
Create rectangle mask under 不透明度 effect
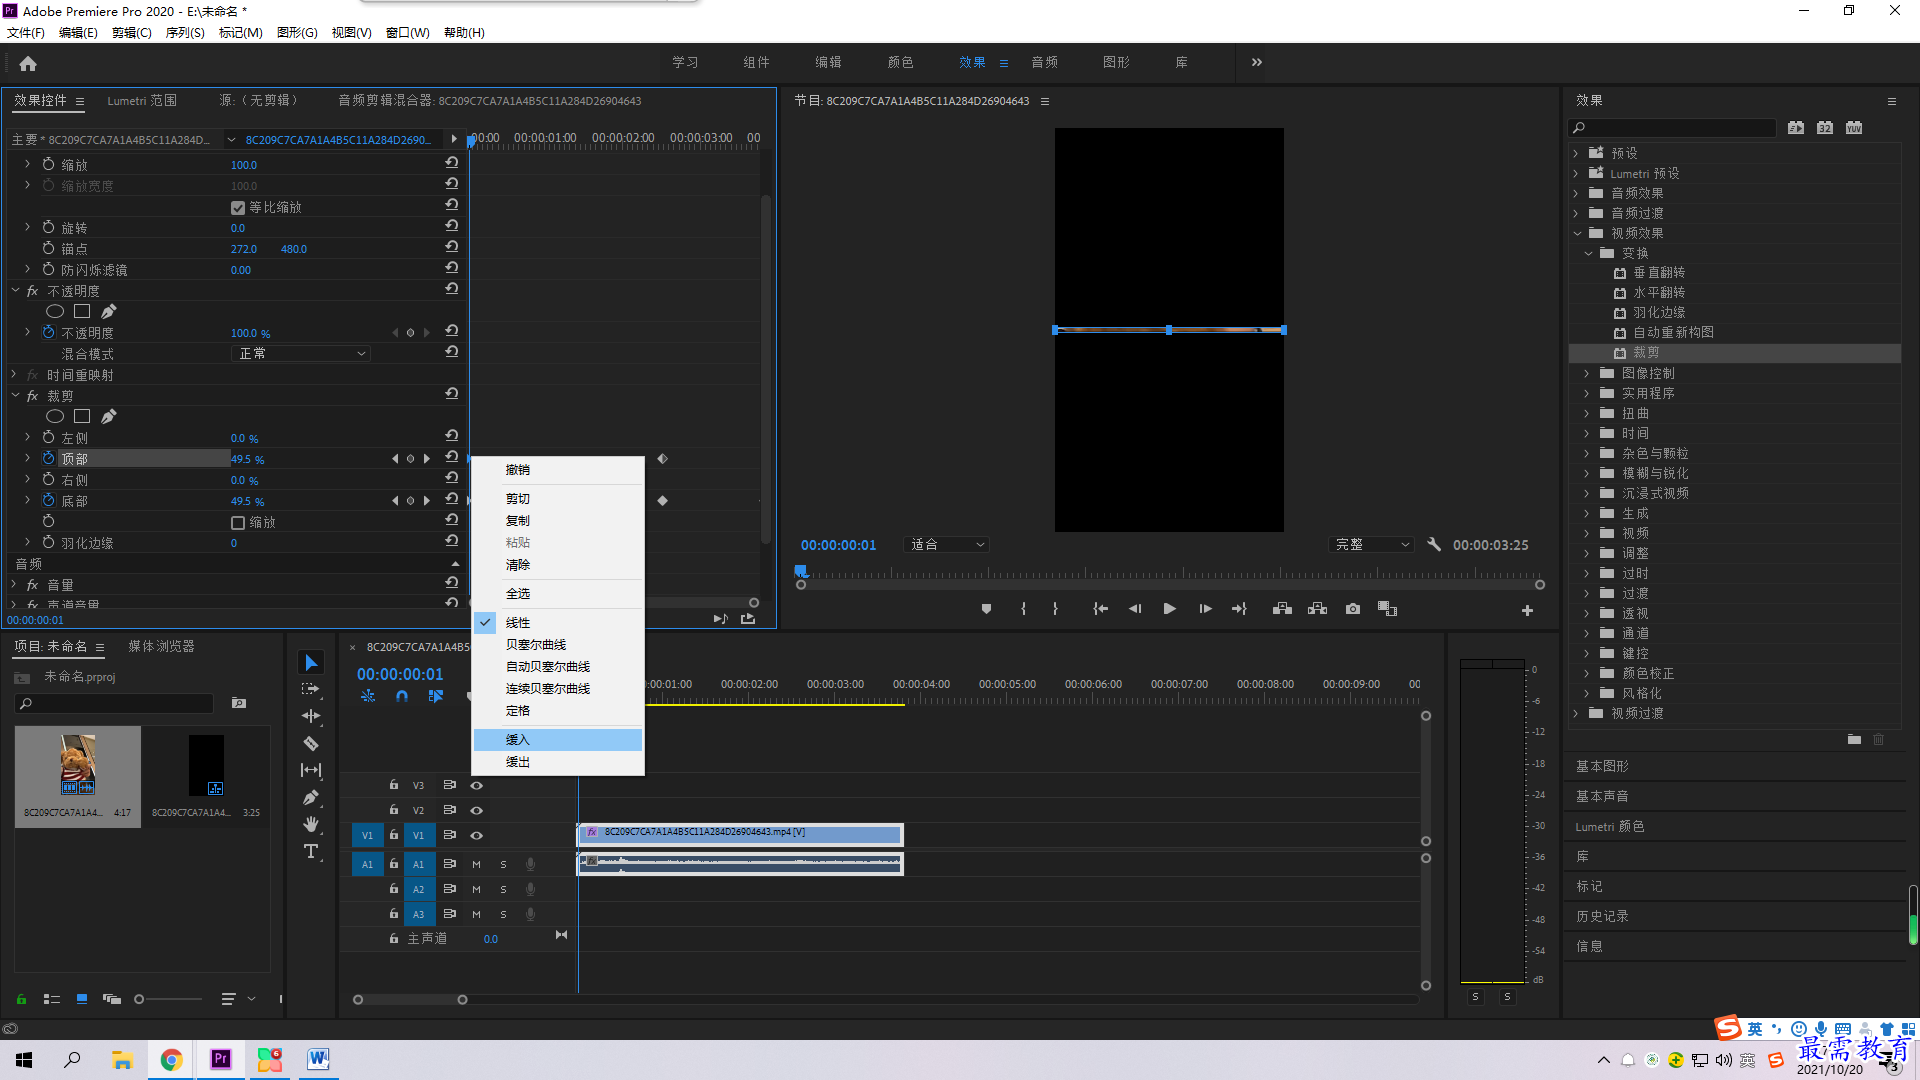coord(82,311)
